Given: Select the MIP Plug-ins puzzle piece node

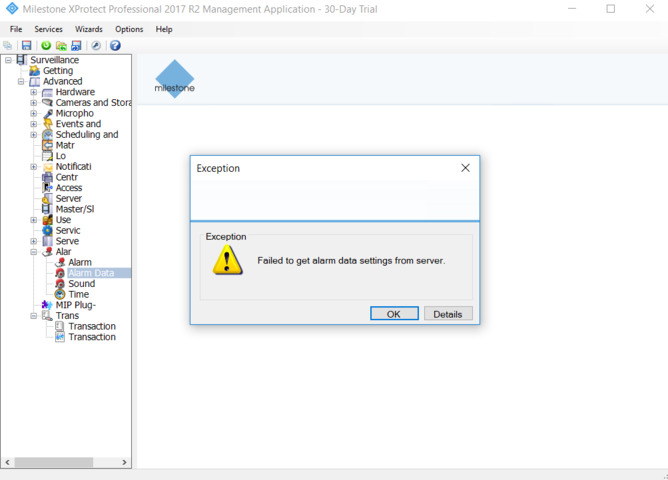Looking at the screenshot, I should (75, 305).
